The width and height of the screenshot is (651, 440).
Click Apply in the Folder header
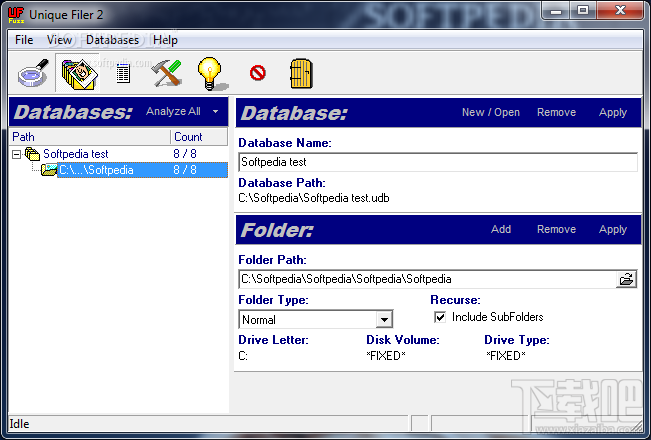pyautogui.click(x=613, y=230)
